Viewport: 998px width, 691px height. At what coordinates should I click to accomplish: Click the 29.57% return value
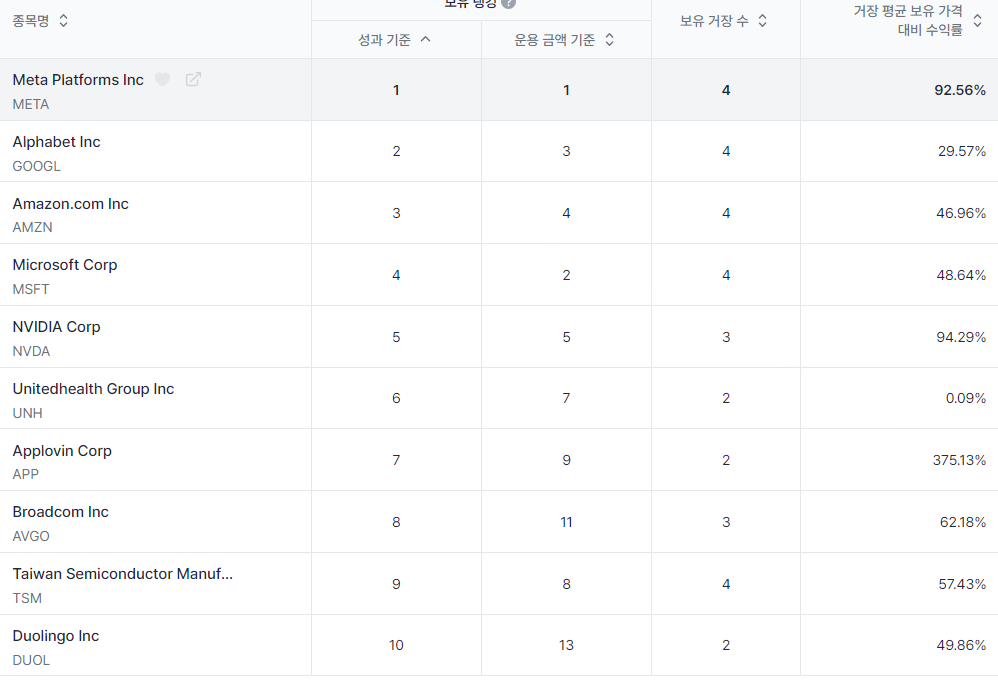pyautogui.click(x=962, y=151)
